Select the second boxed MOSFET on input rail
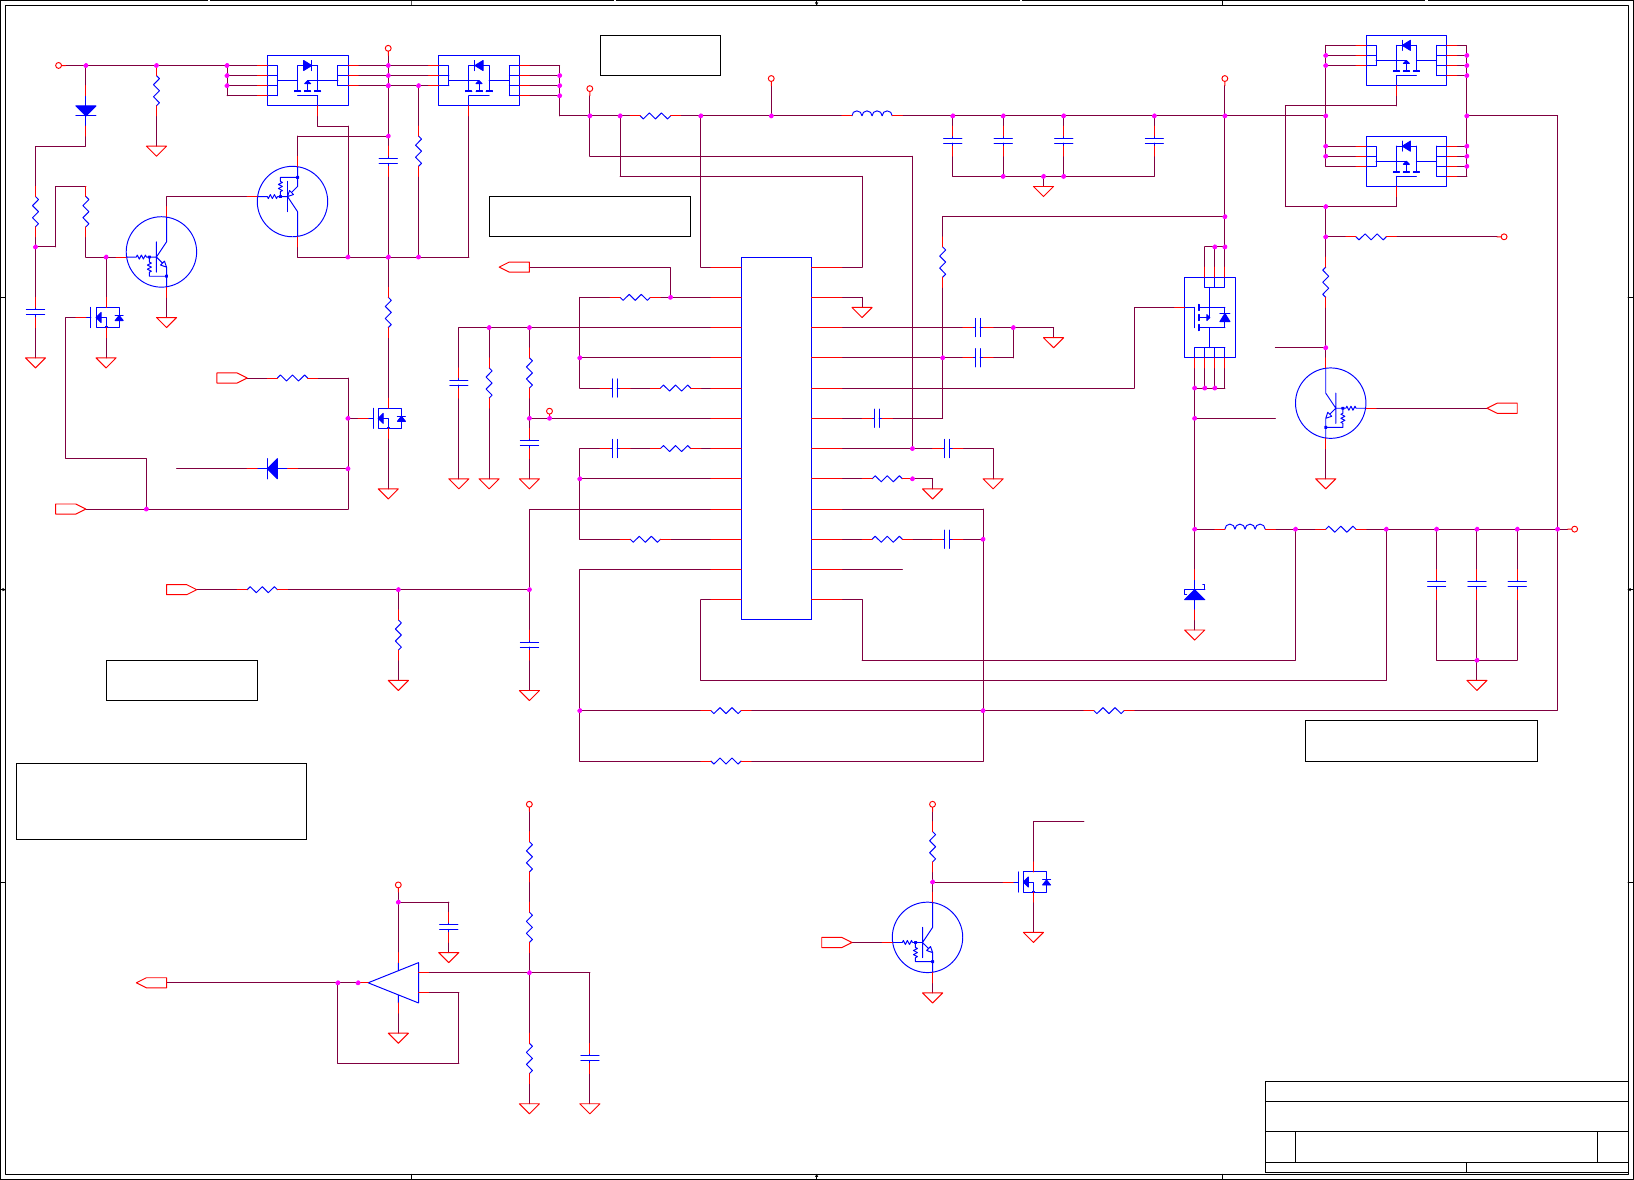Screen dimensions: 1634x1180 tap(479, 80)
